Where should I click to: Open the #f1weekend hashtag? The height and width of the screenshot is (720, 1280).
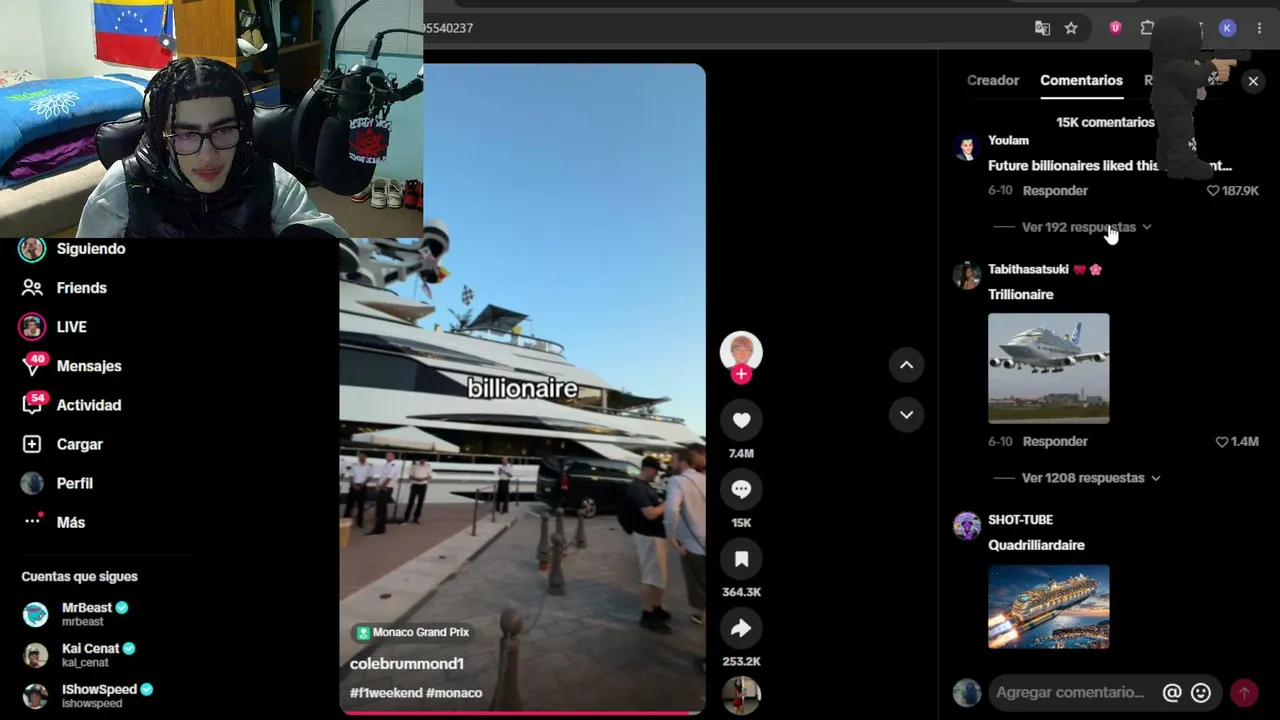click(385, 693)
